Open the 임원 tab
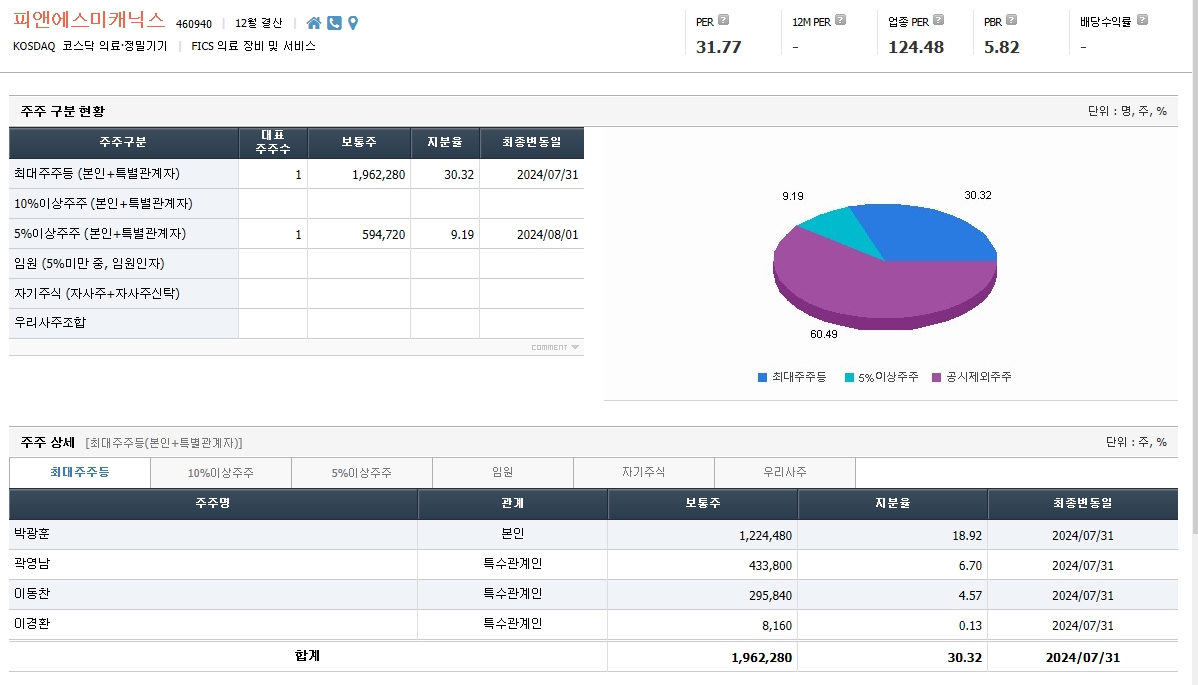The width and height of the screenshot is (1198, 685). coord(503,473)
